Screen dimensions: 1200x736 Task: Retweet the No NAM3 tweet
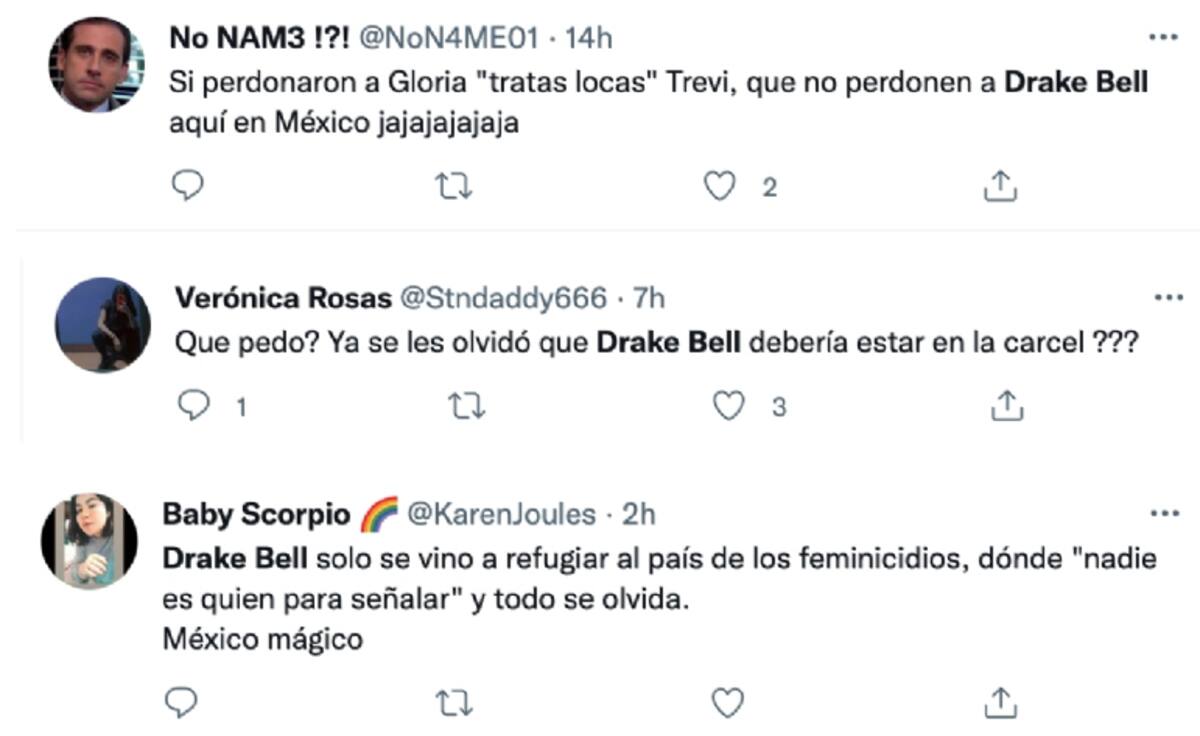pyautogui.click(x=455, y=186)
